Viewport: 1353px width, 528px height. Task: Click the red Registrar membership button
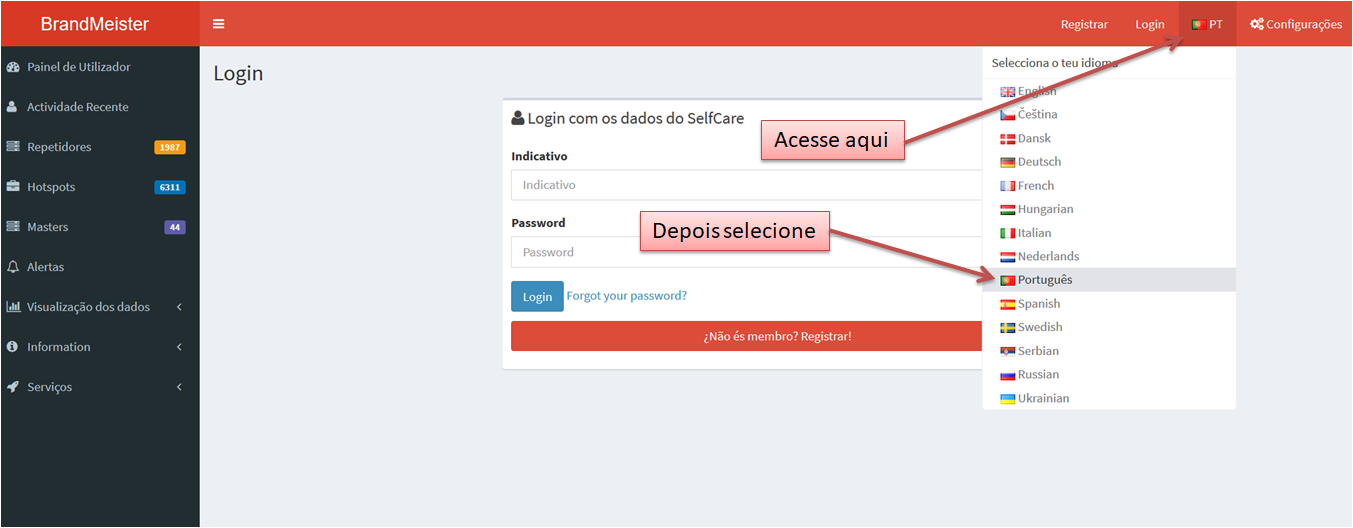(746, 336)
